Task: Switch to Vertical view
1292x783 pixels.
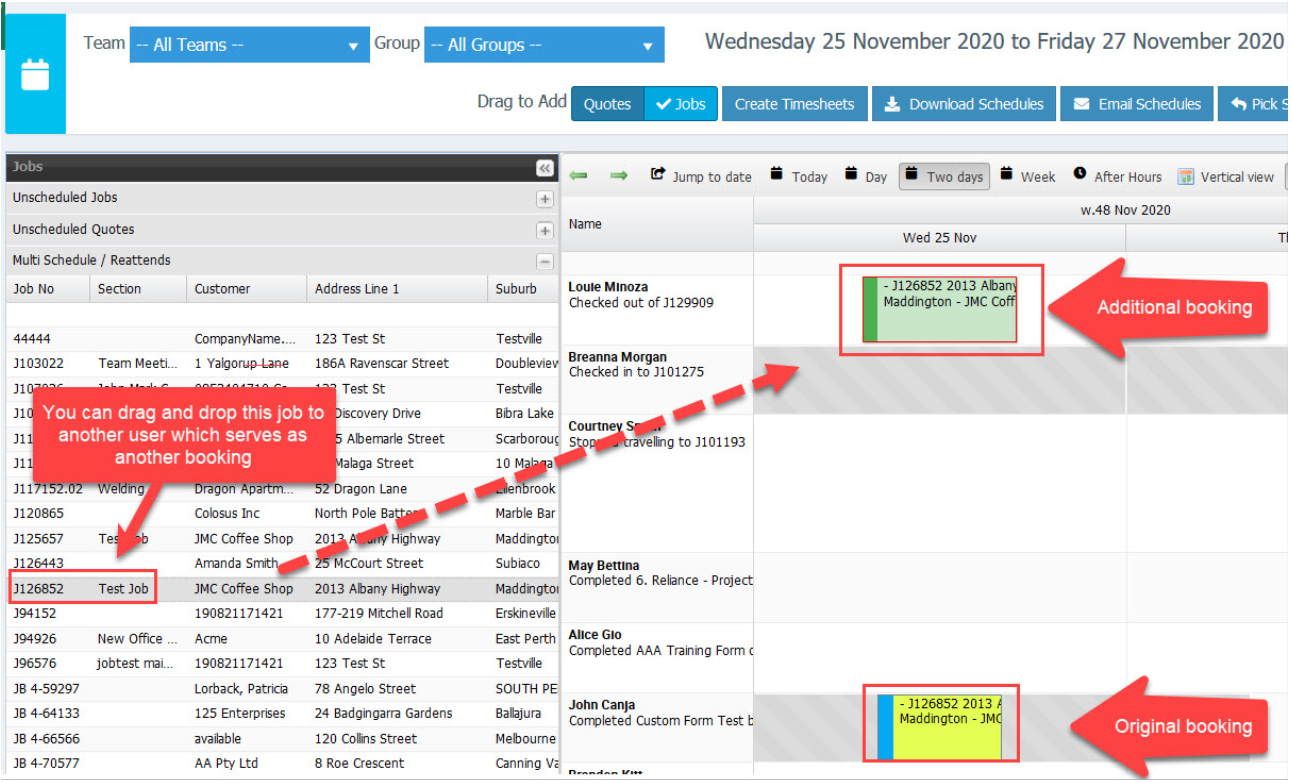Action: click(x=1225, y=177)
